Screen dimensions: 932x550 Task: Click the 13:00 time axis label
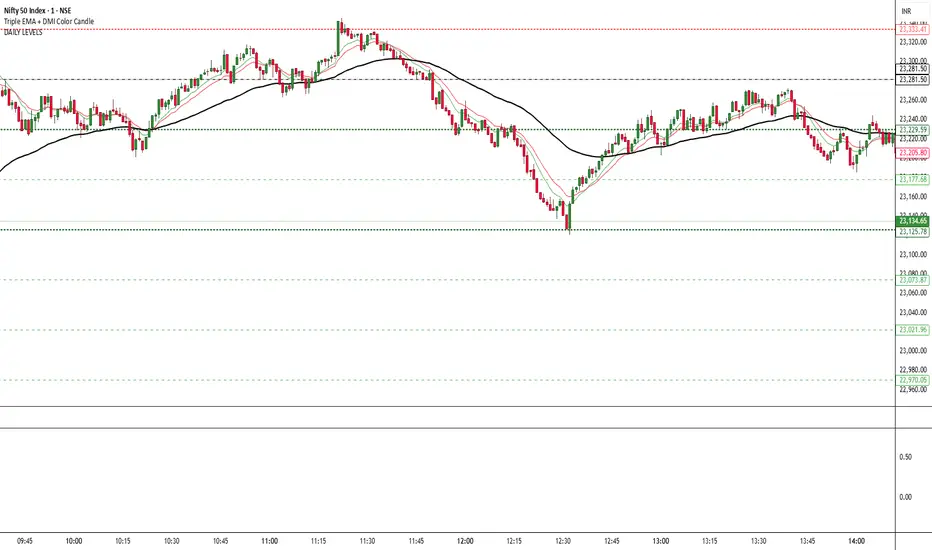click(x=661, y=541)
